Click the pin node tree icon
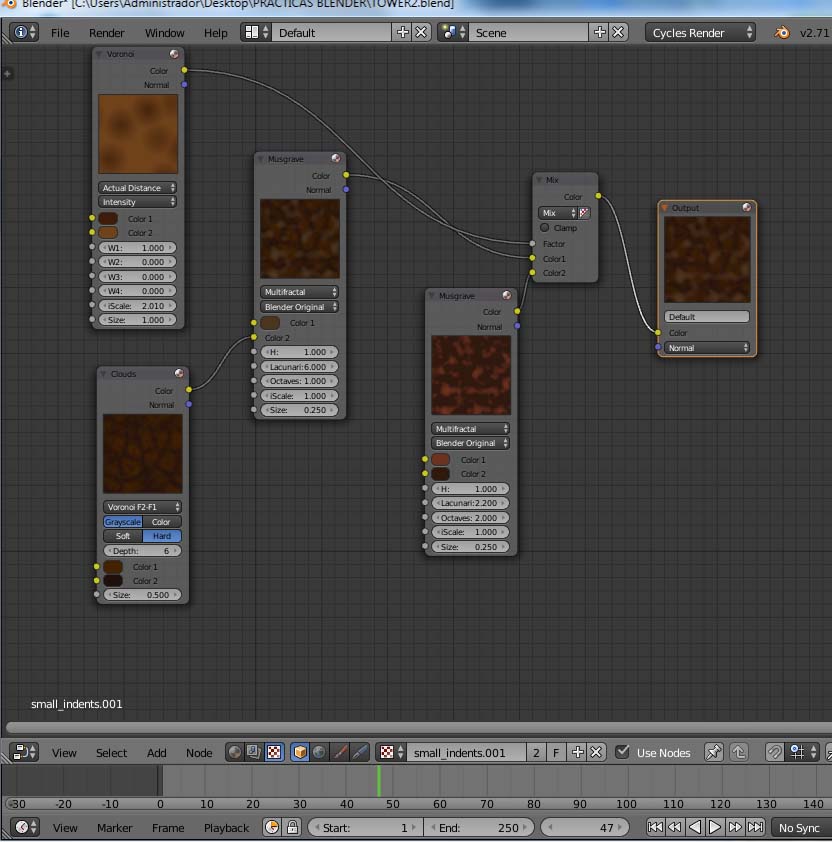 click(x=713, y=752)
